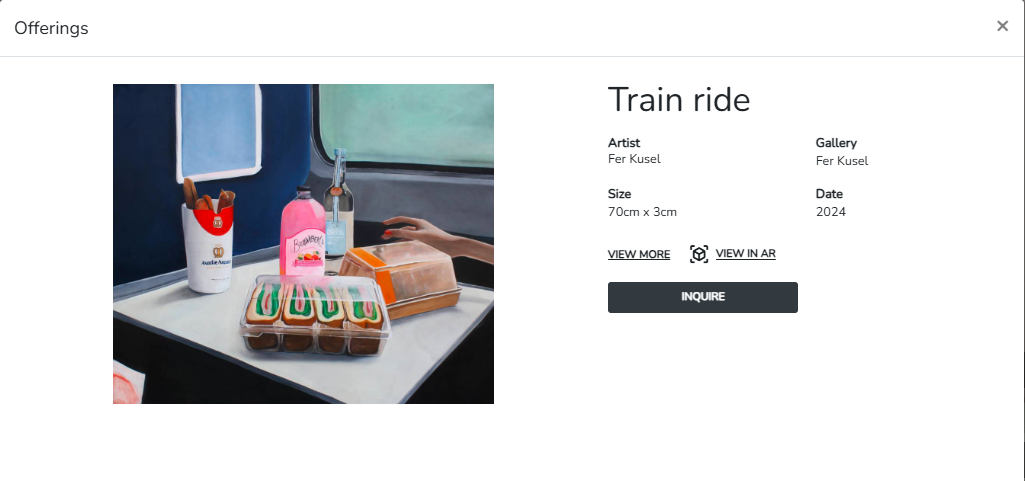This screenshot has height=481, width=1025.
Task: Click the INQUIRE button
Action: click(x=703, y=297)
